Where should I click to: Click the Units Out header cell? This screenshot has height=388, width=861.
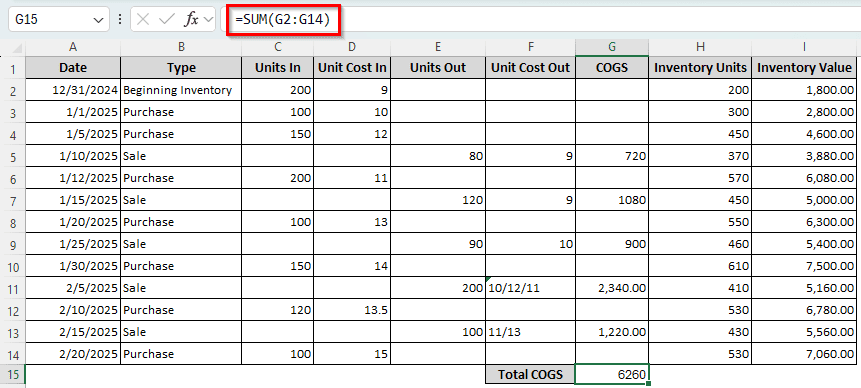tap(438, 68)
